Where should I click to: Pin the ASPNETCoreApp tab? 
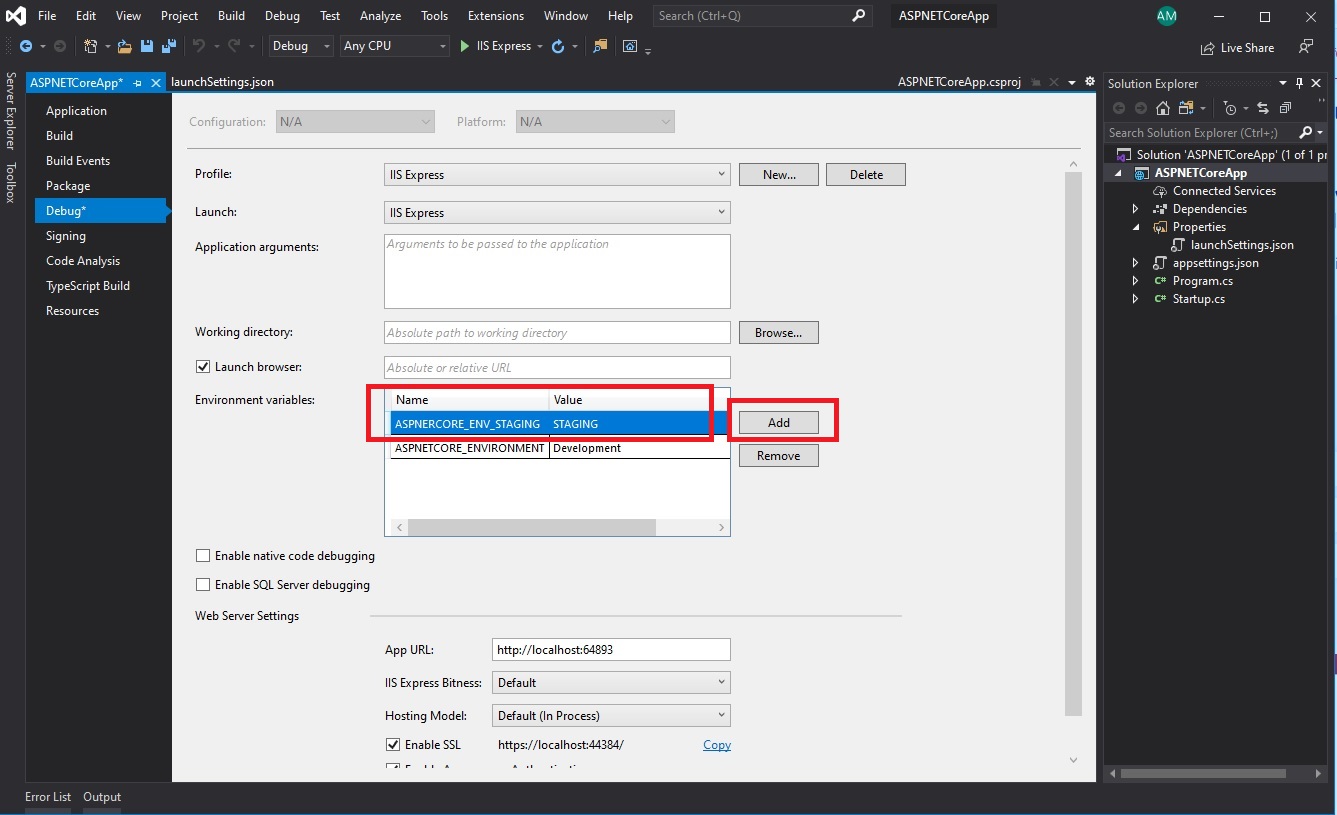pos(137,83)
